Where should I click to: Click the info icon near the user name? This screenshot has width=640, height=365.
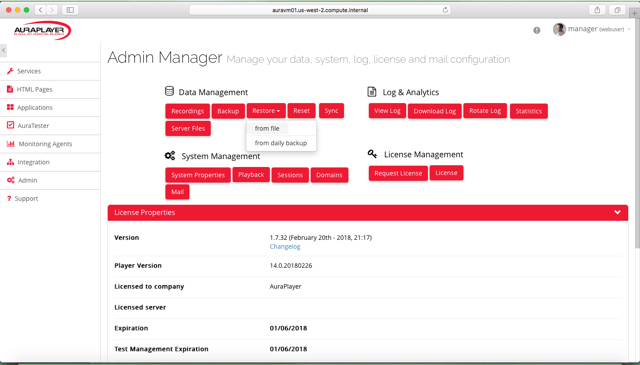coord(537,30)
